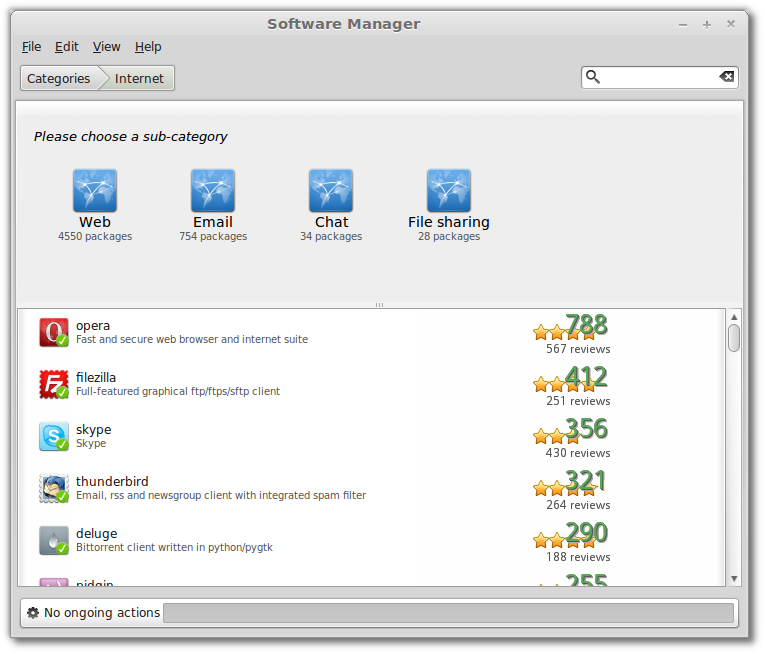Click the opera application icon

click(x=54, y=332)
